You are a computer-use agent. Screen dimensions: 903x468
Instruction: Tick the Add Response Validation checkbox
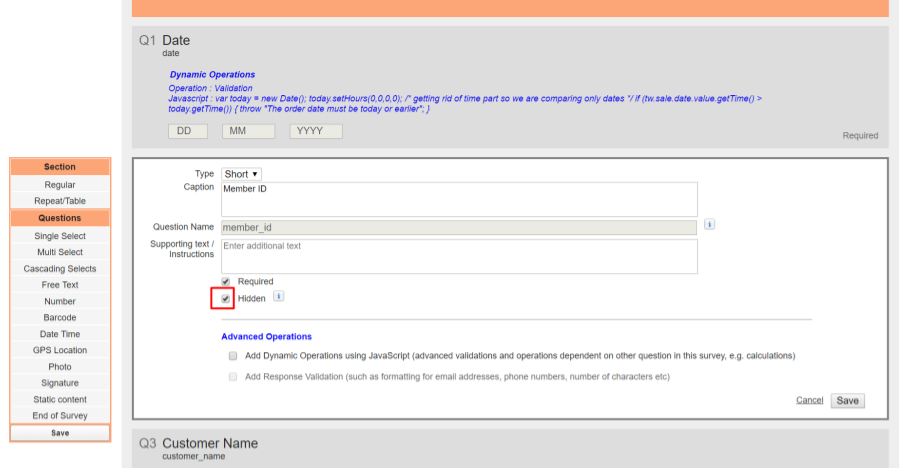click(233, 376)
